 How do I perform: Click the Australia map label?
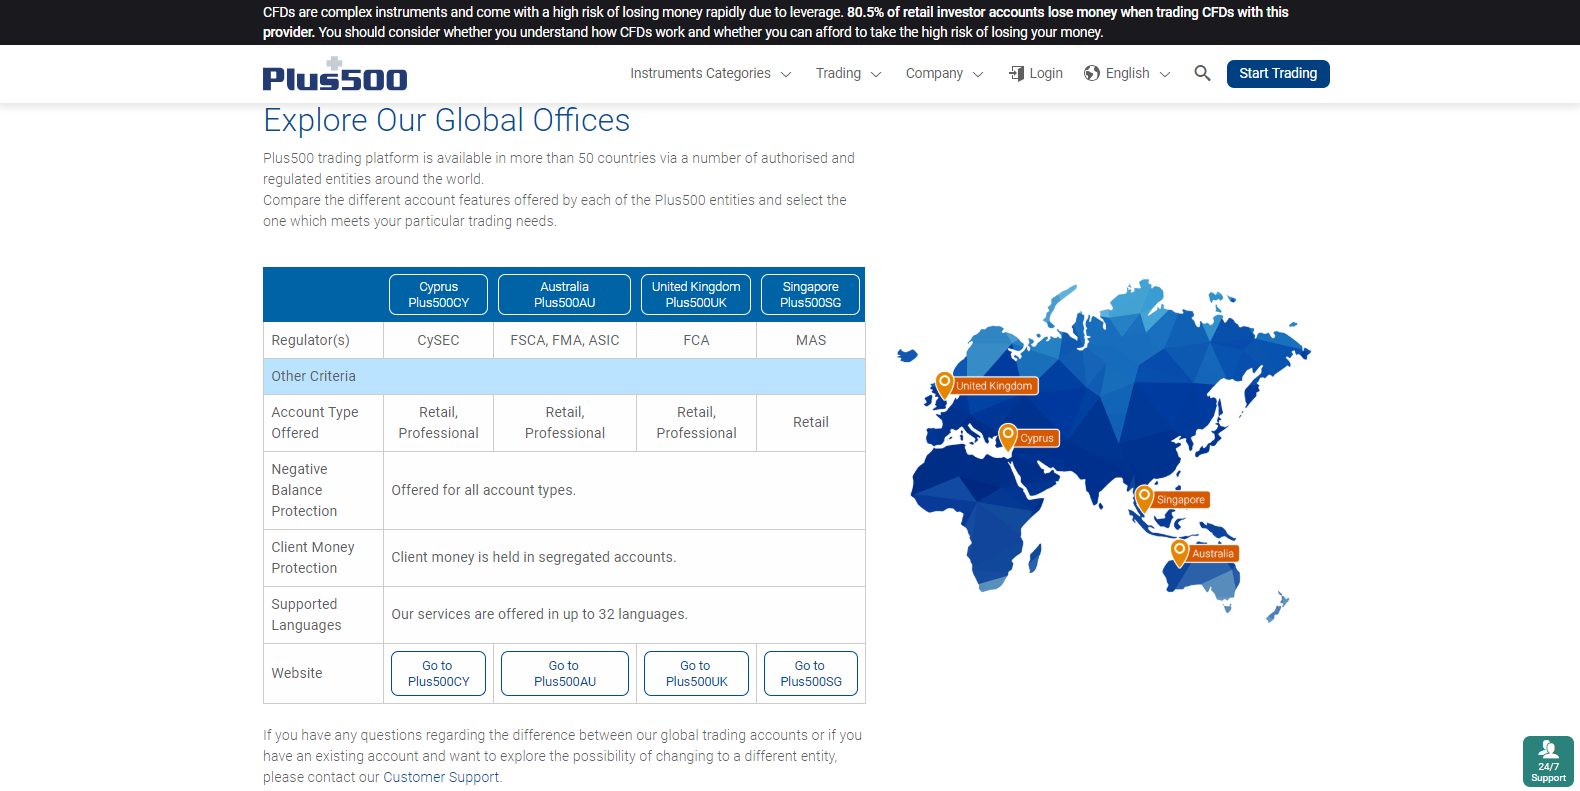(1214, 553)
